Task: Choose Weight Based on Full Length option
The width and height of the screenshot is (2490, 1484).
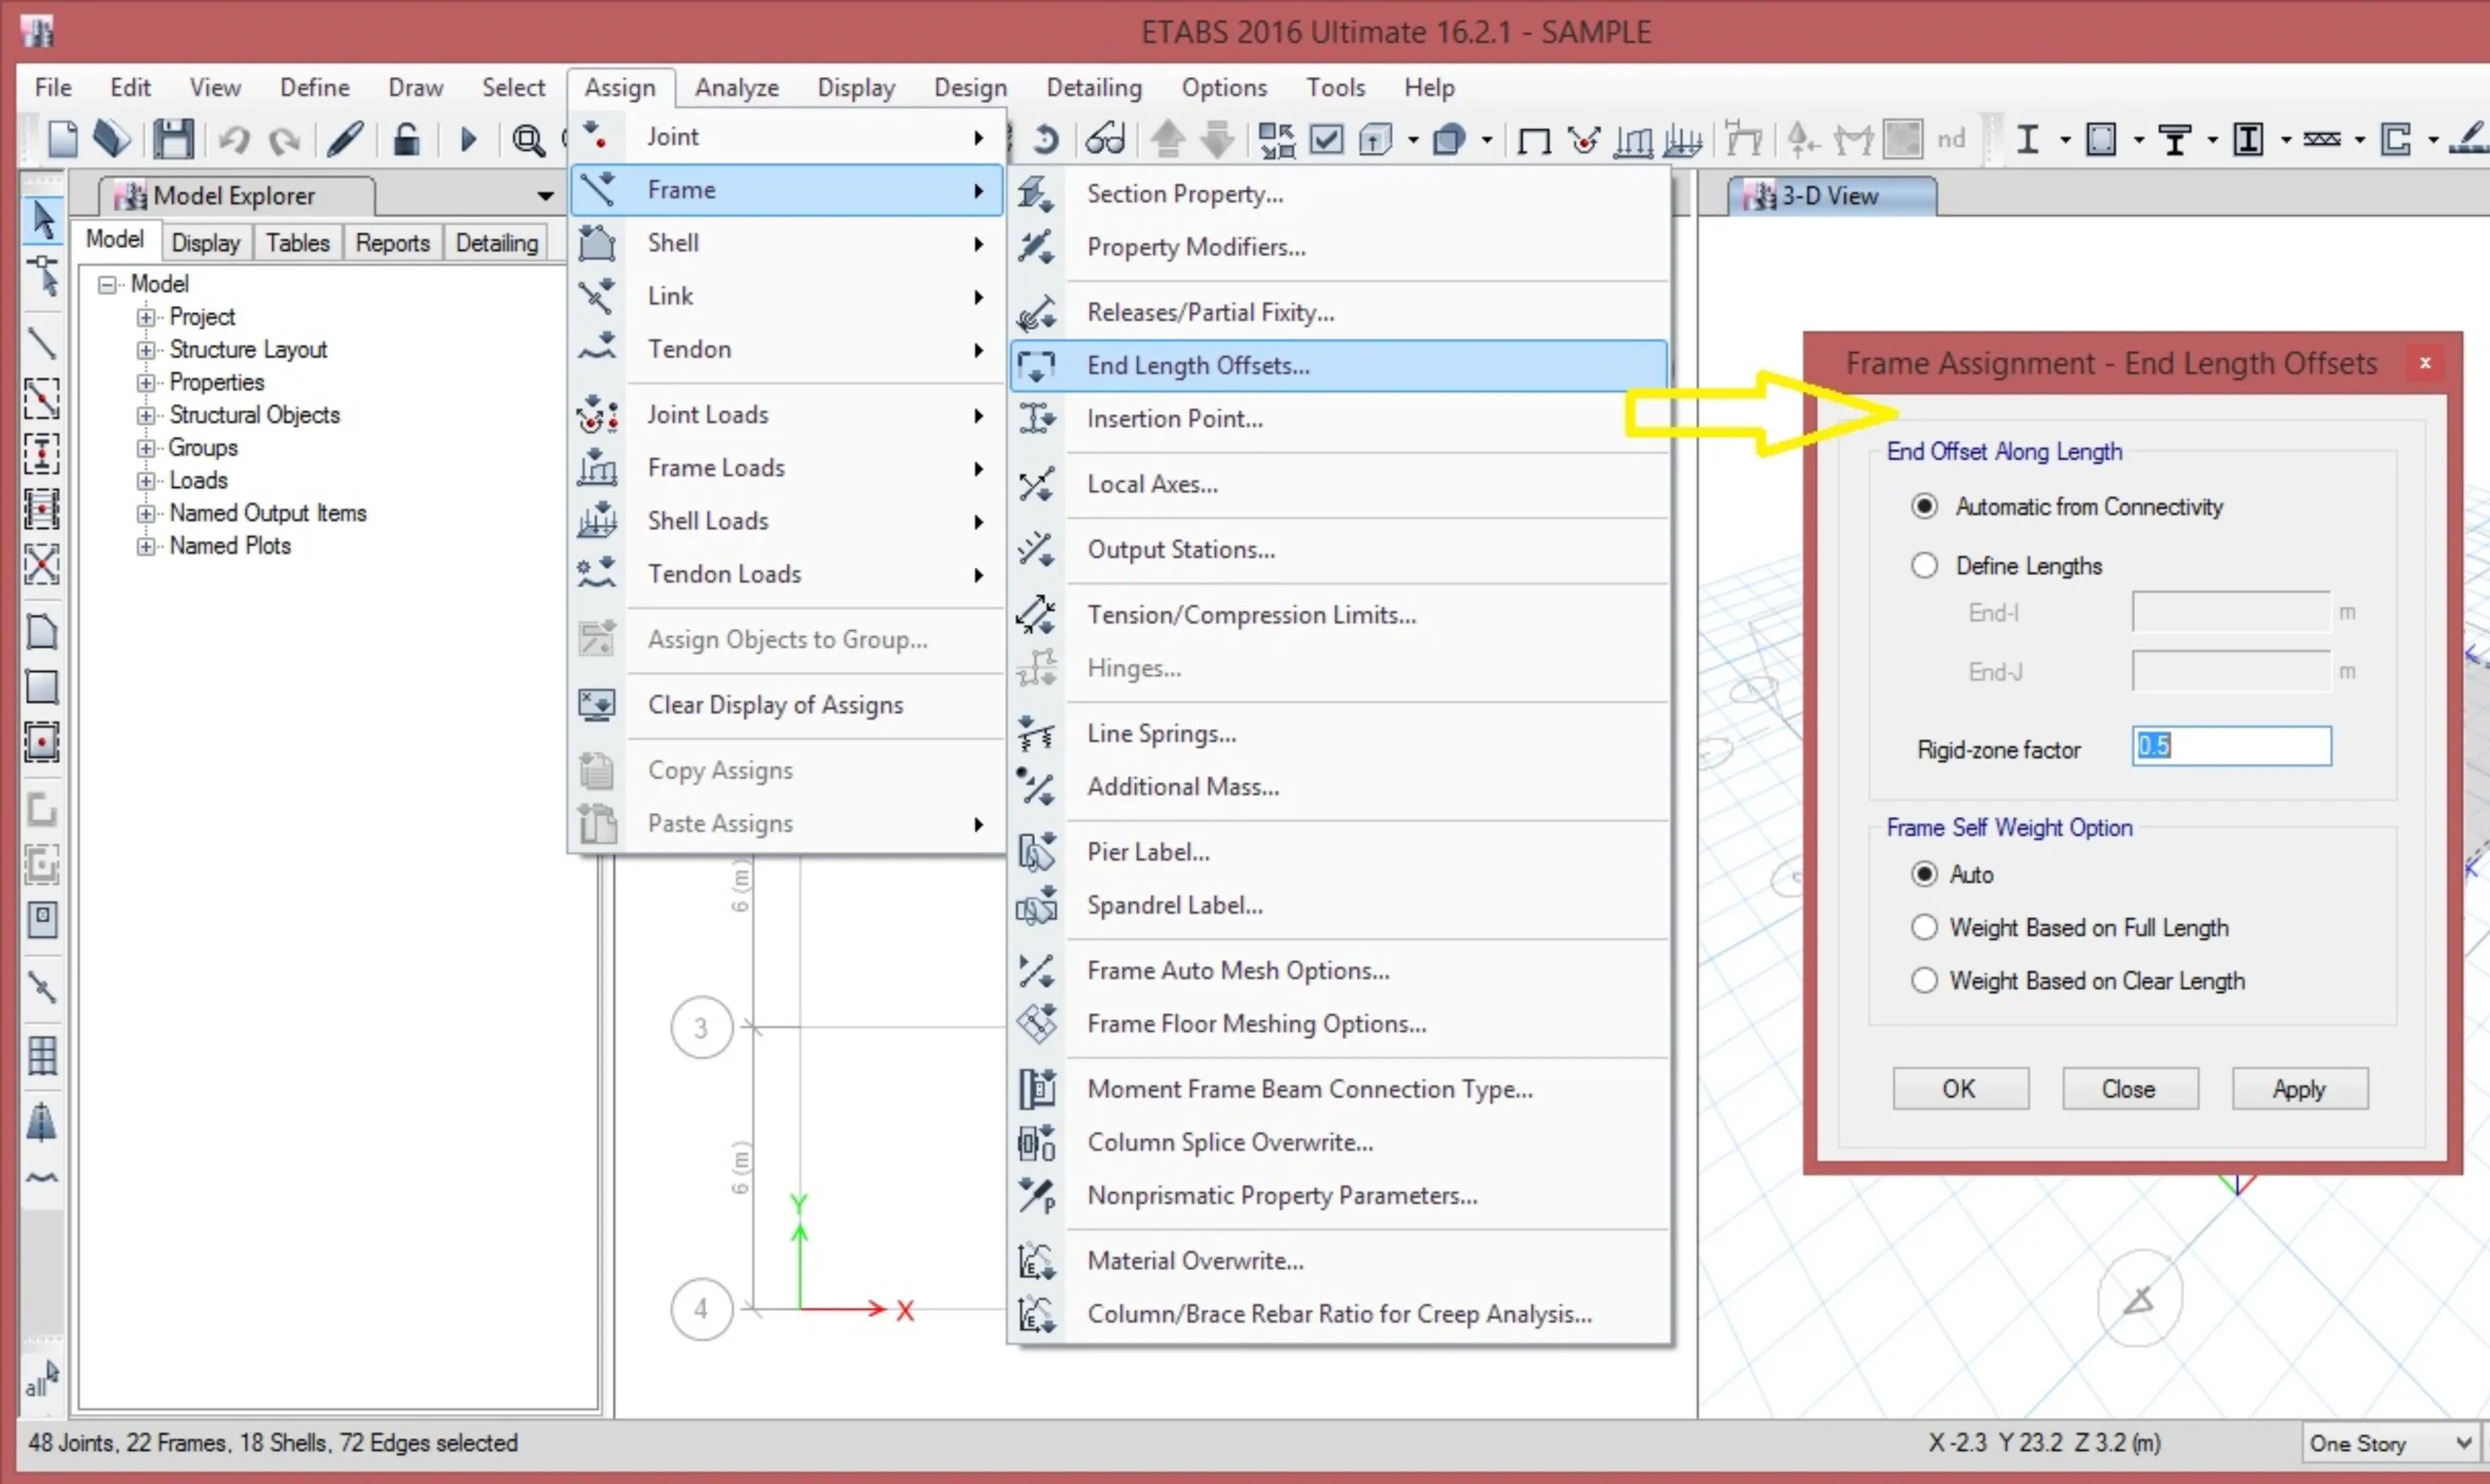Action: pos(1924,928)
